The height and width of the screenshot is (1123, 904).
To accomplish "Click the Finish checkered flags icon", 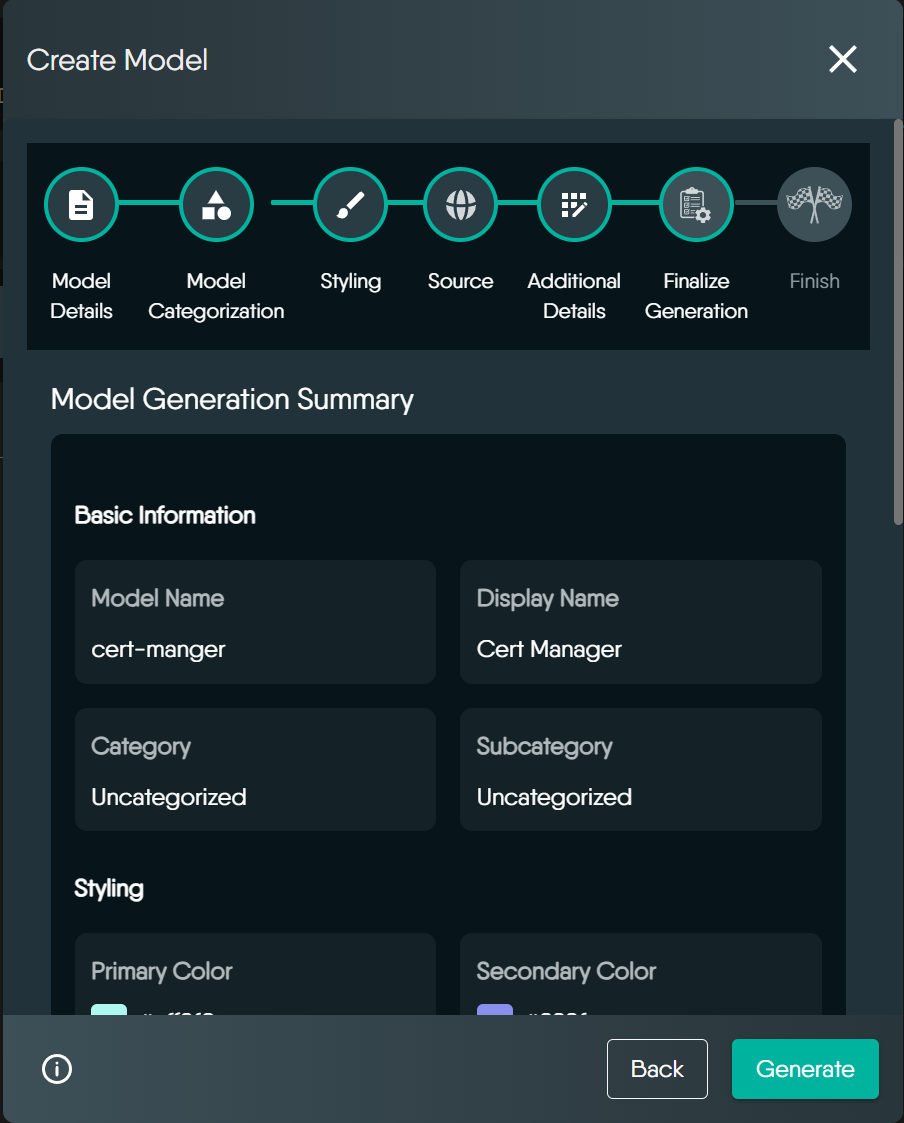I will point(814,205).
